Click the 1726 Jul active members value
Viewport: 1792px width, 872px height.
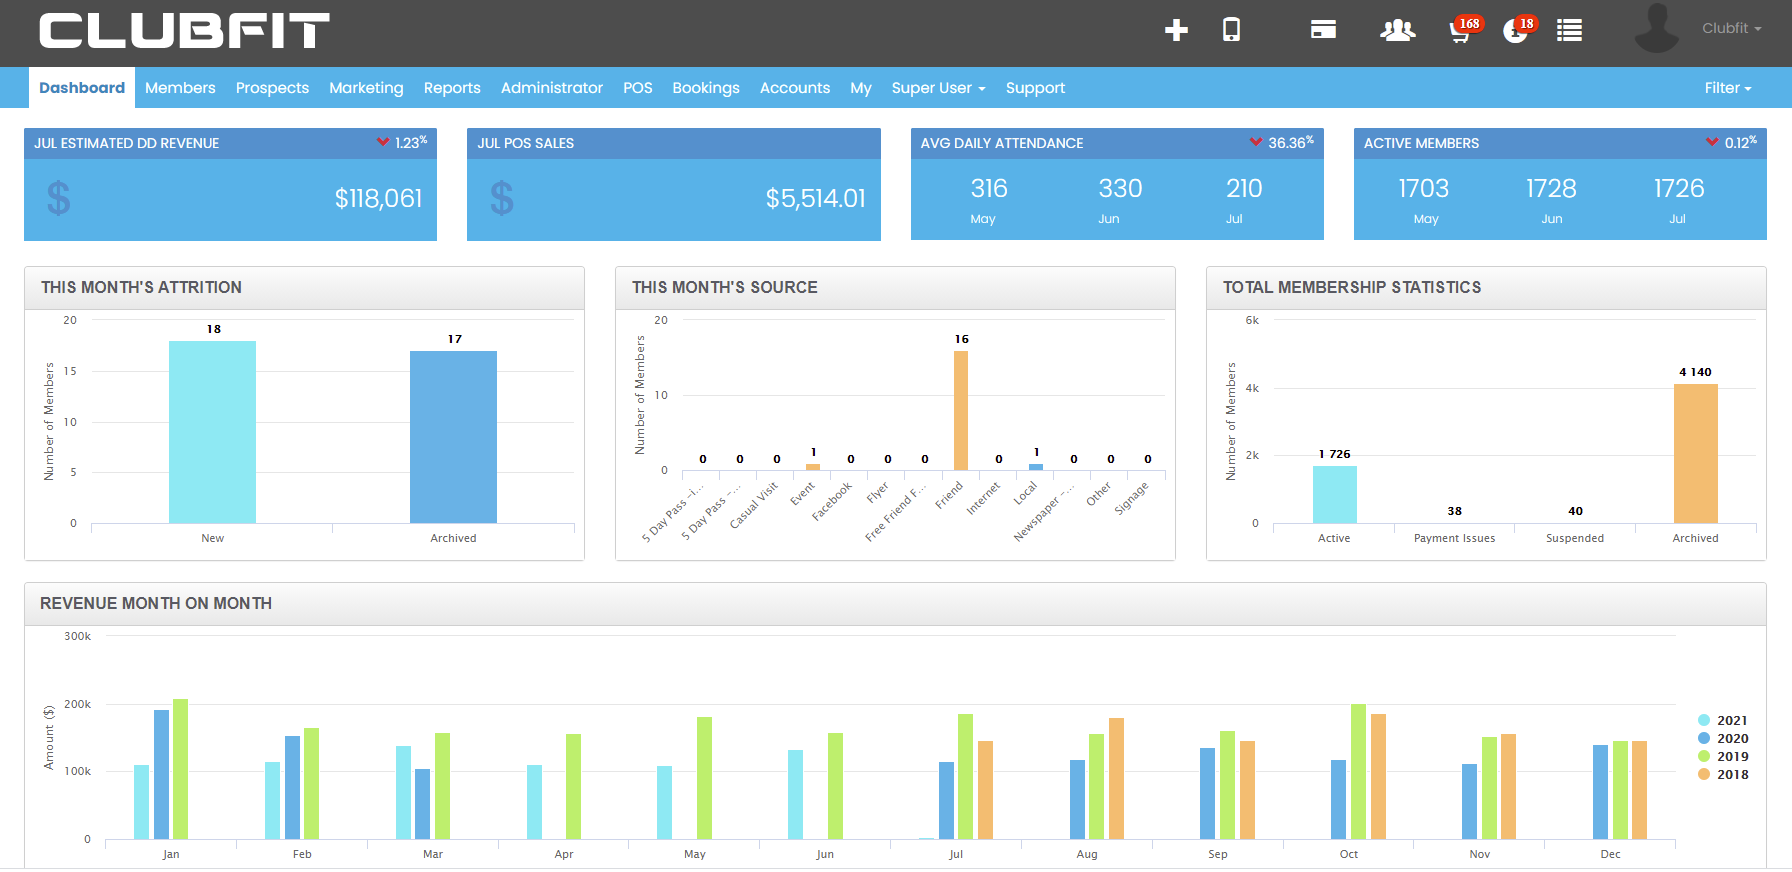[1679, 188]
